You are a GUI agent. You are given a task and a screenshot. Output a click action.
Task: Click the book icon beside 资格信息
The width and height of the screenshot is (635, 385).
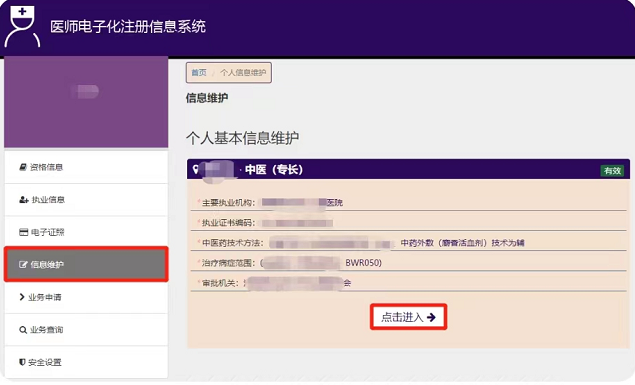click(x=23, y=167)
